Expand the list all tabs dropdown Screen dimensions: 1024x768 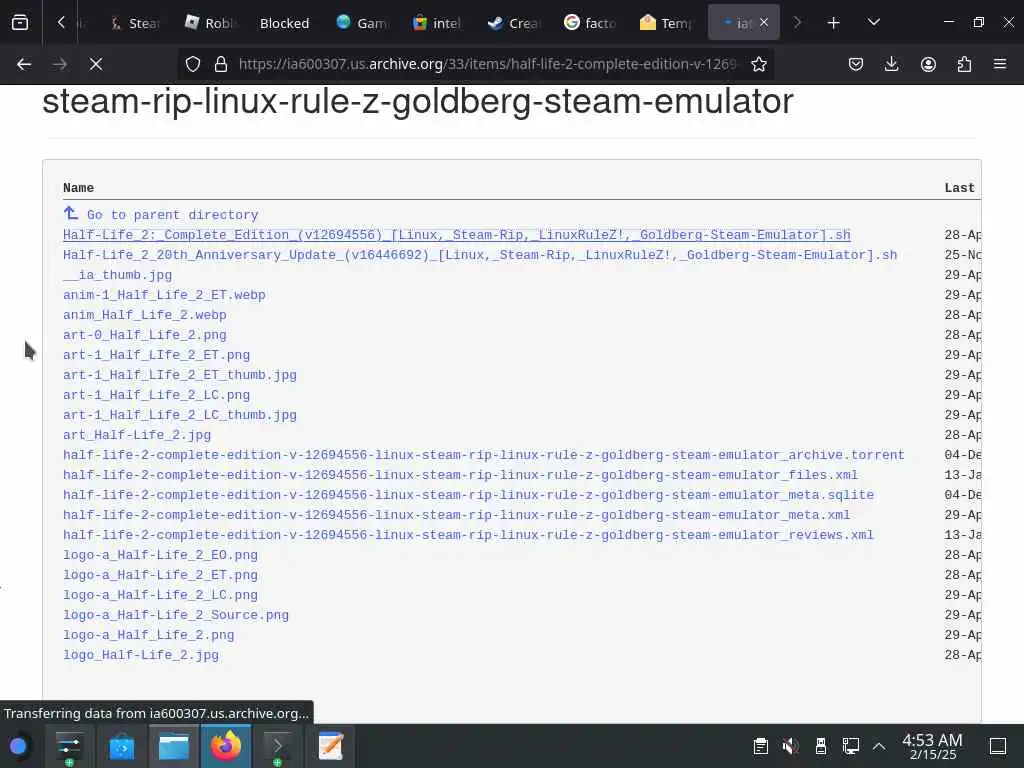point(874,23)
